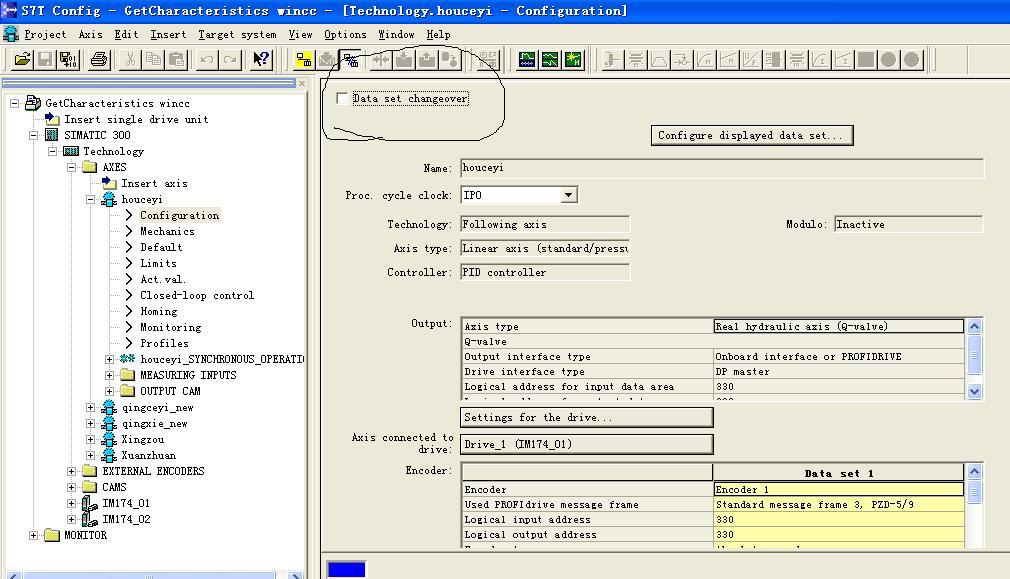Click the Output table scroll down arrow
The image size is (1010, 579).
click(x=974, y=391)
